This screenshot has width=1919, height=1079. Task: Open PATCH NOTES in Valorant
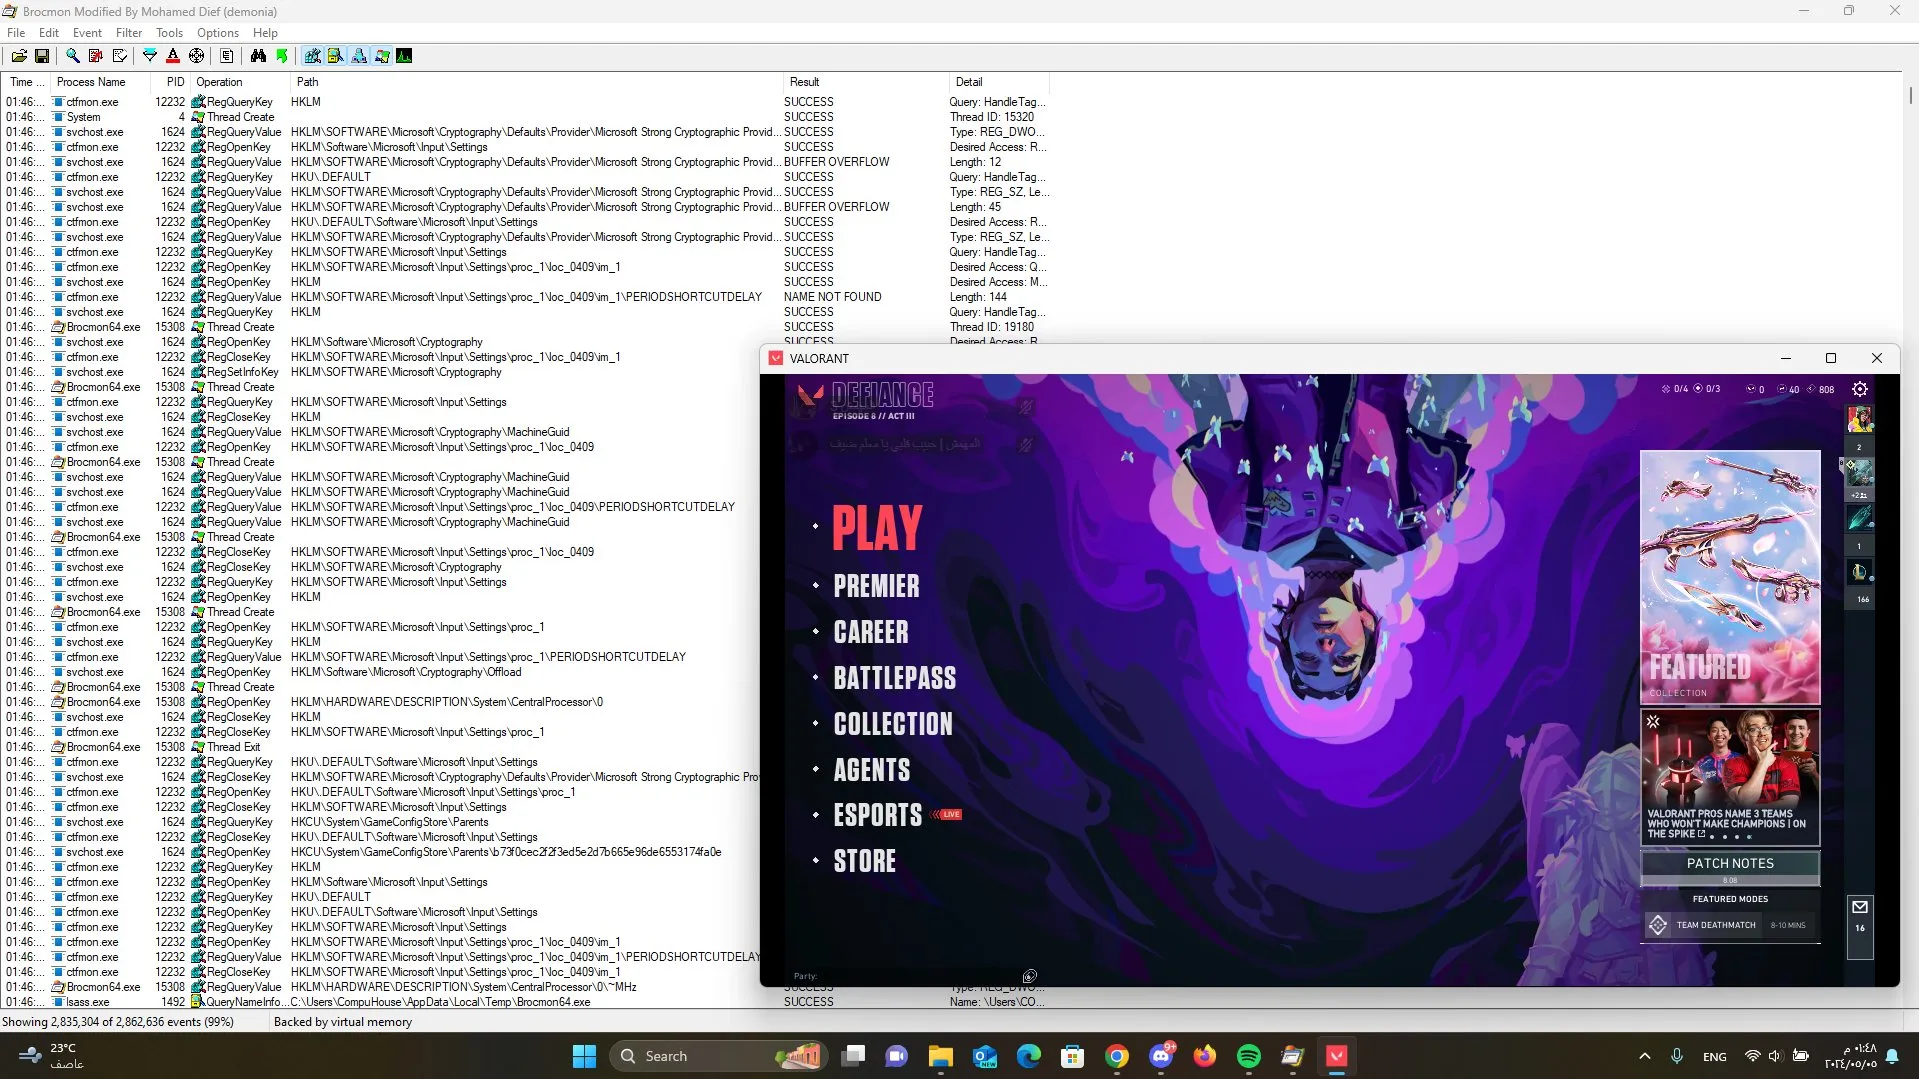coord(1730,863)
